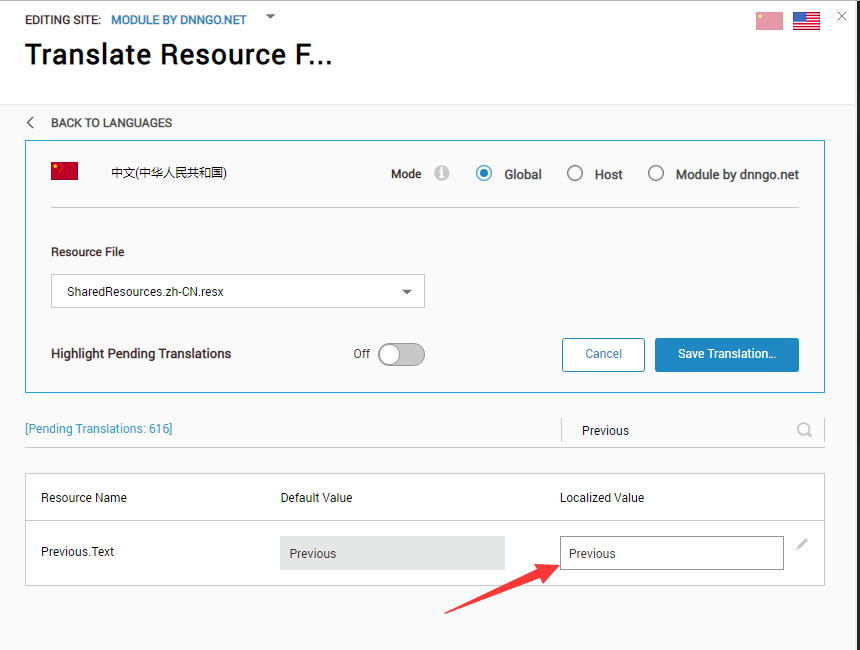Open the Resource File dropdown

click(x=237, y=291)
